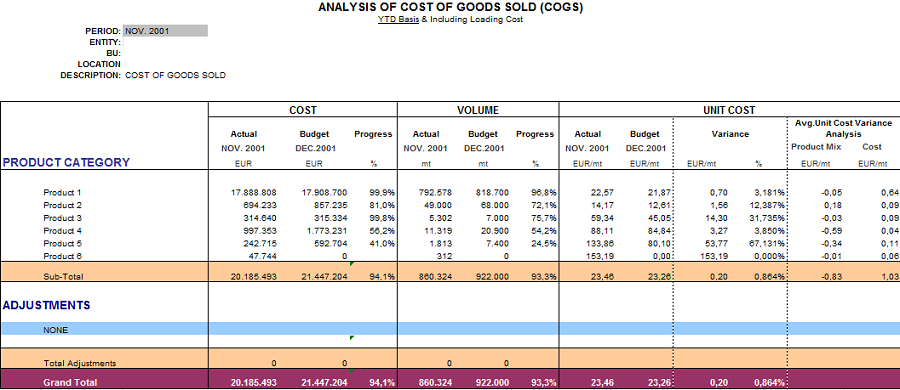The height and width of the screenshot is (390, 900).
Task: Select the Total Adjustments label
Action: pos(80,363)
